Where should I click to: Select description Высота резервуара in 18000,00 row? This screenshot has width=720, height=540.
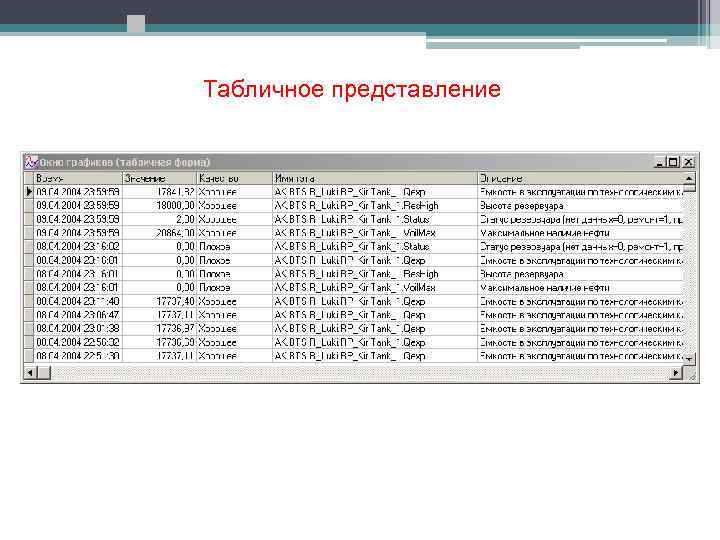581,205
